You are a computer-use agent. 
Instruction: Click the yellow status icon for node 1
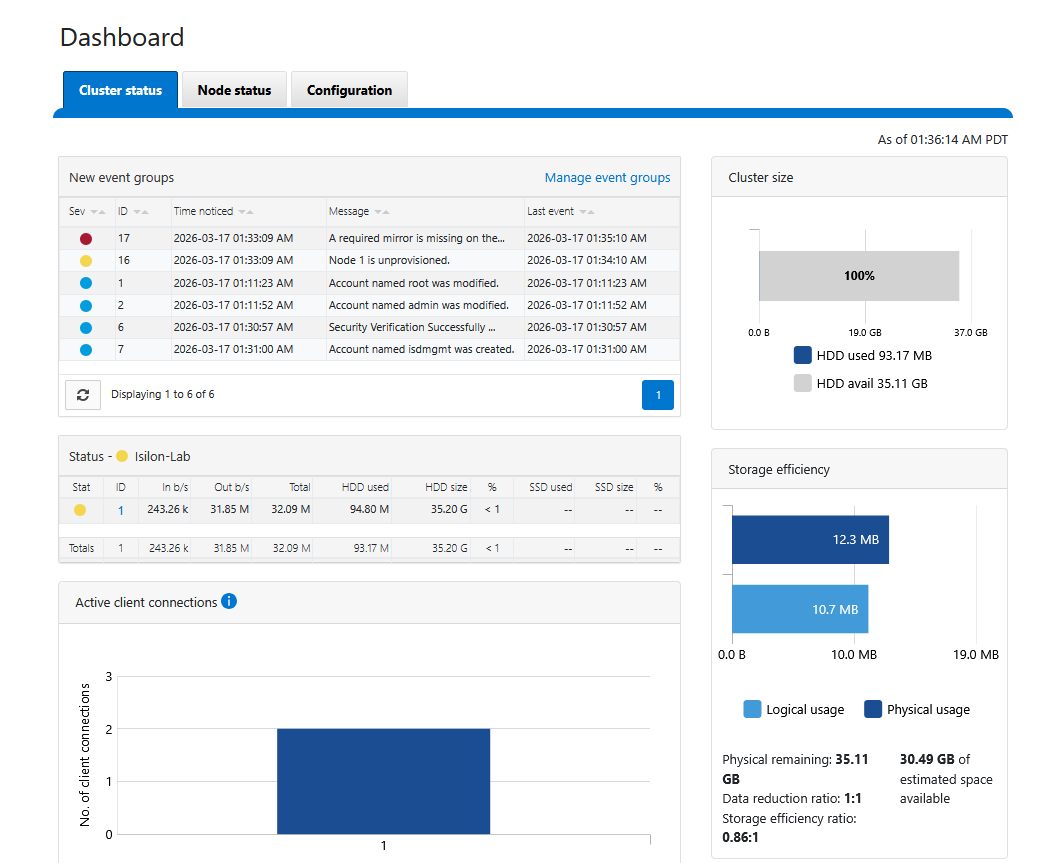pos(80,511)
